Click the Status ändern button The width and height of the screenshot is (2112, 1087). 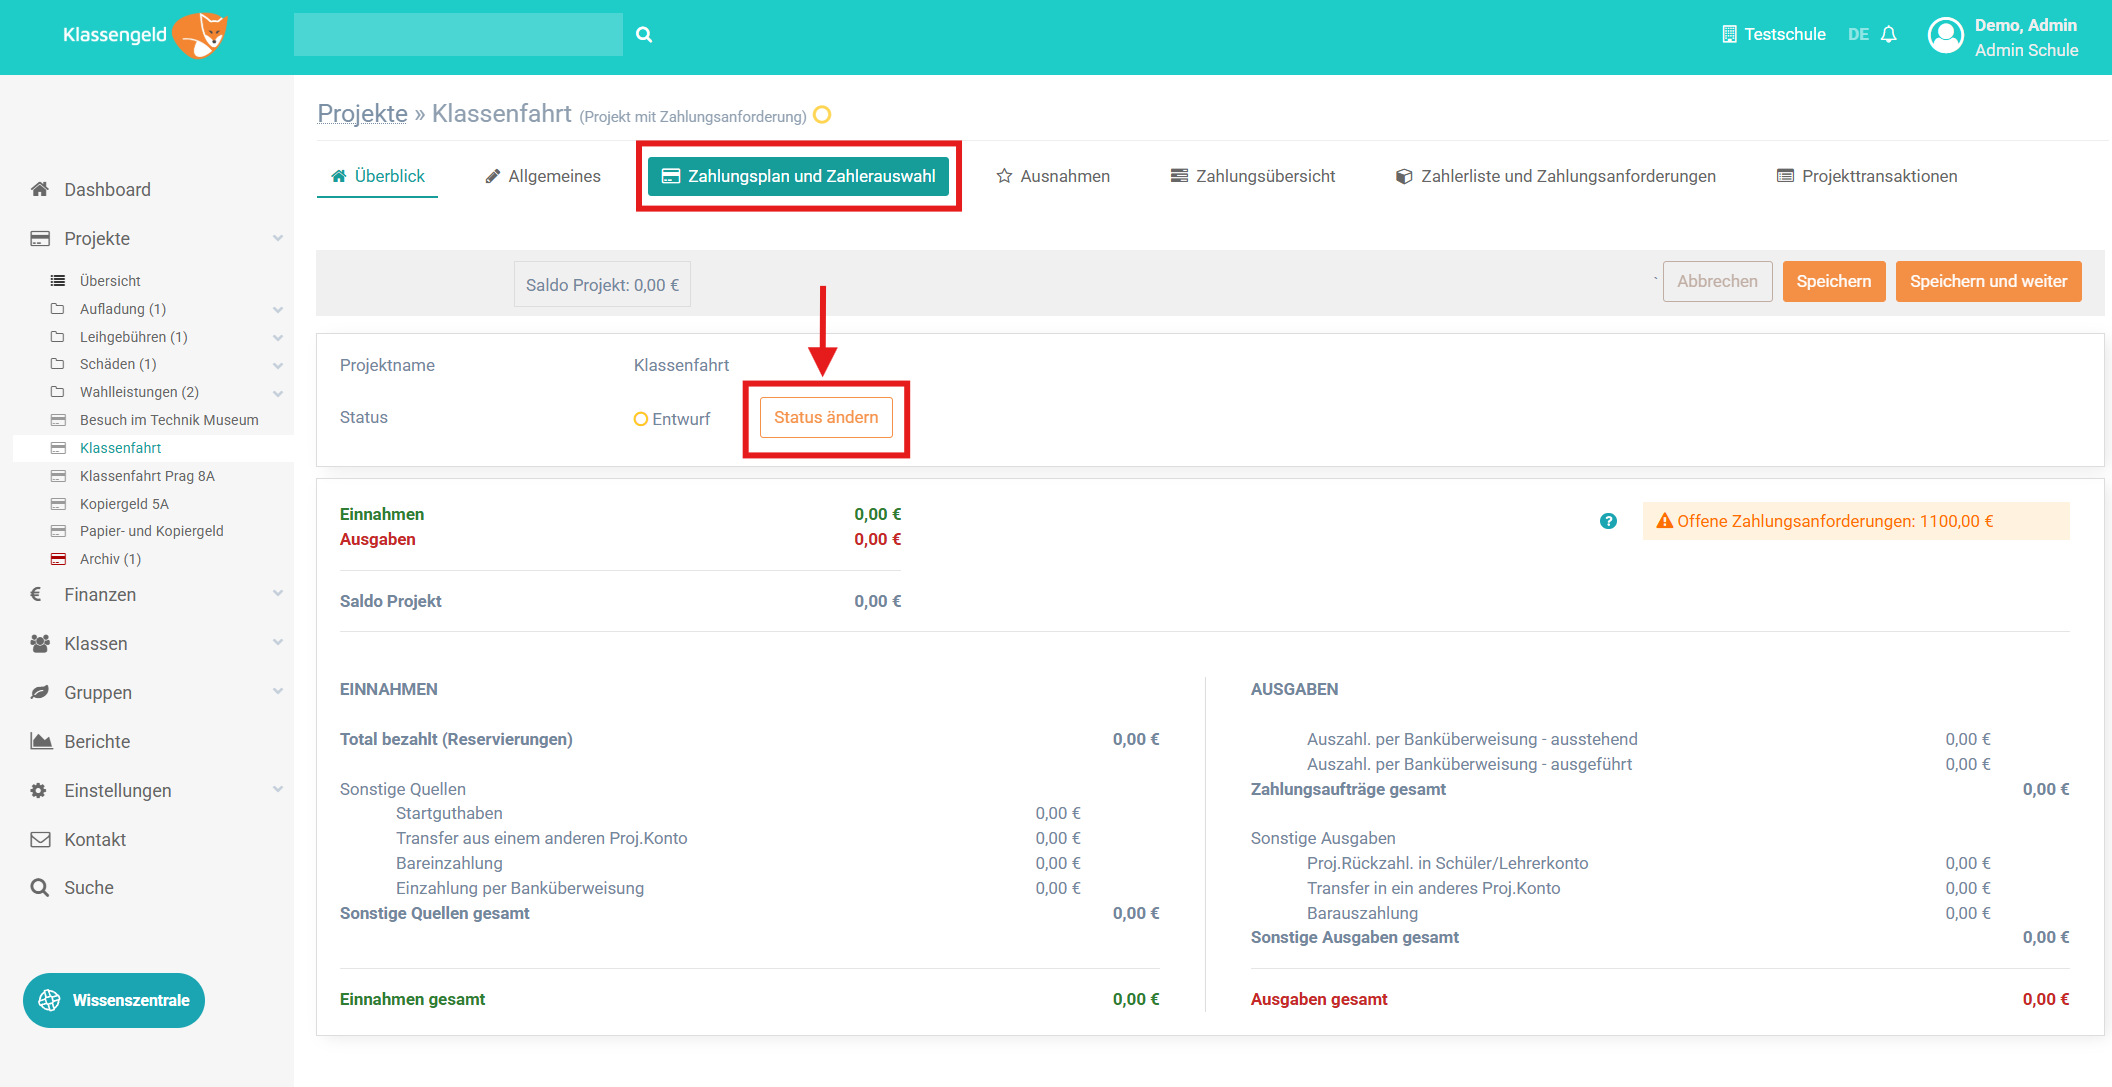pyautogui.click(x=825, y=418)
